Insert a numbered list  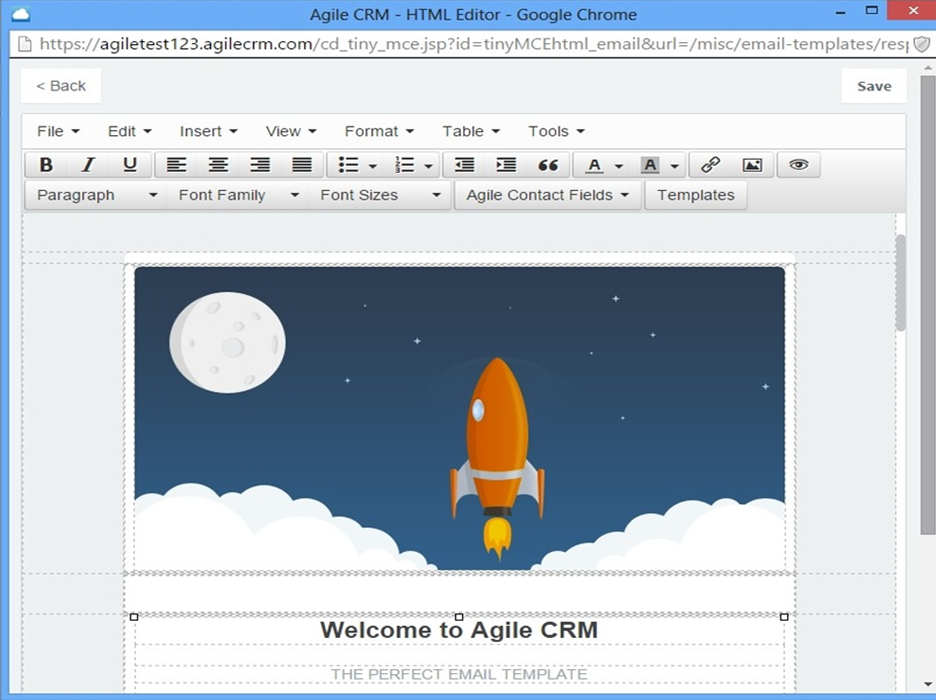point(405,165)
